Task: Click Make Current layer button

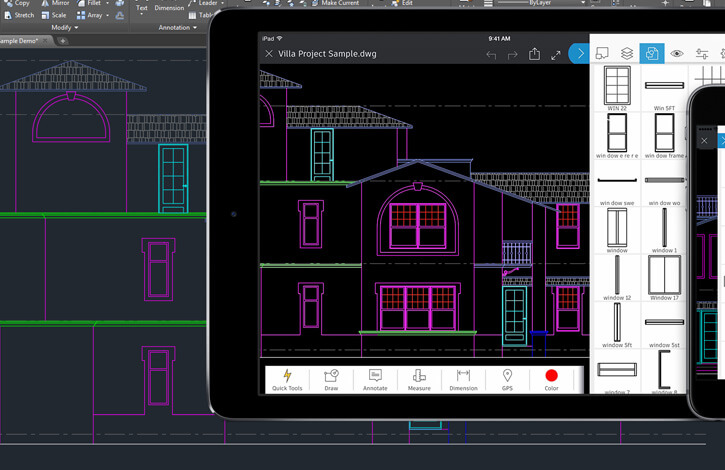Action: 335,3
